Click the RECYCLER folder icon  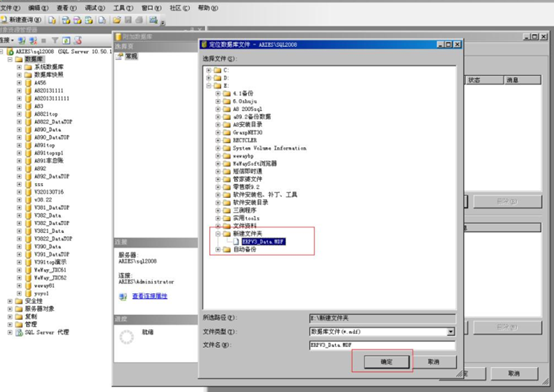pyautogui.click(x=227, y=140)
